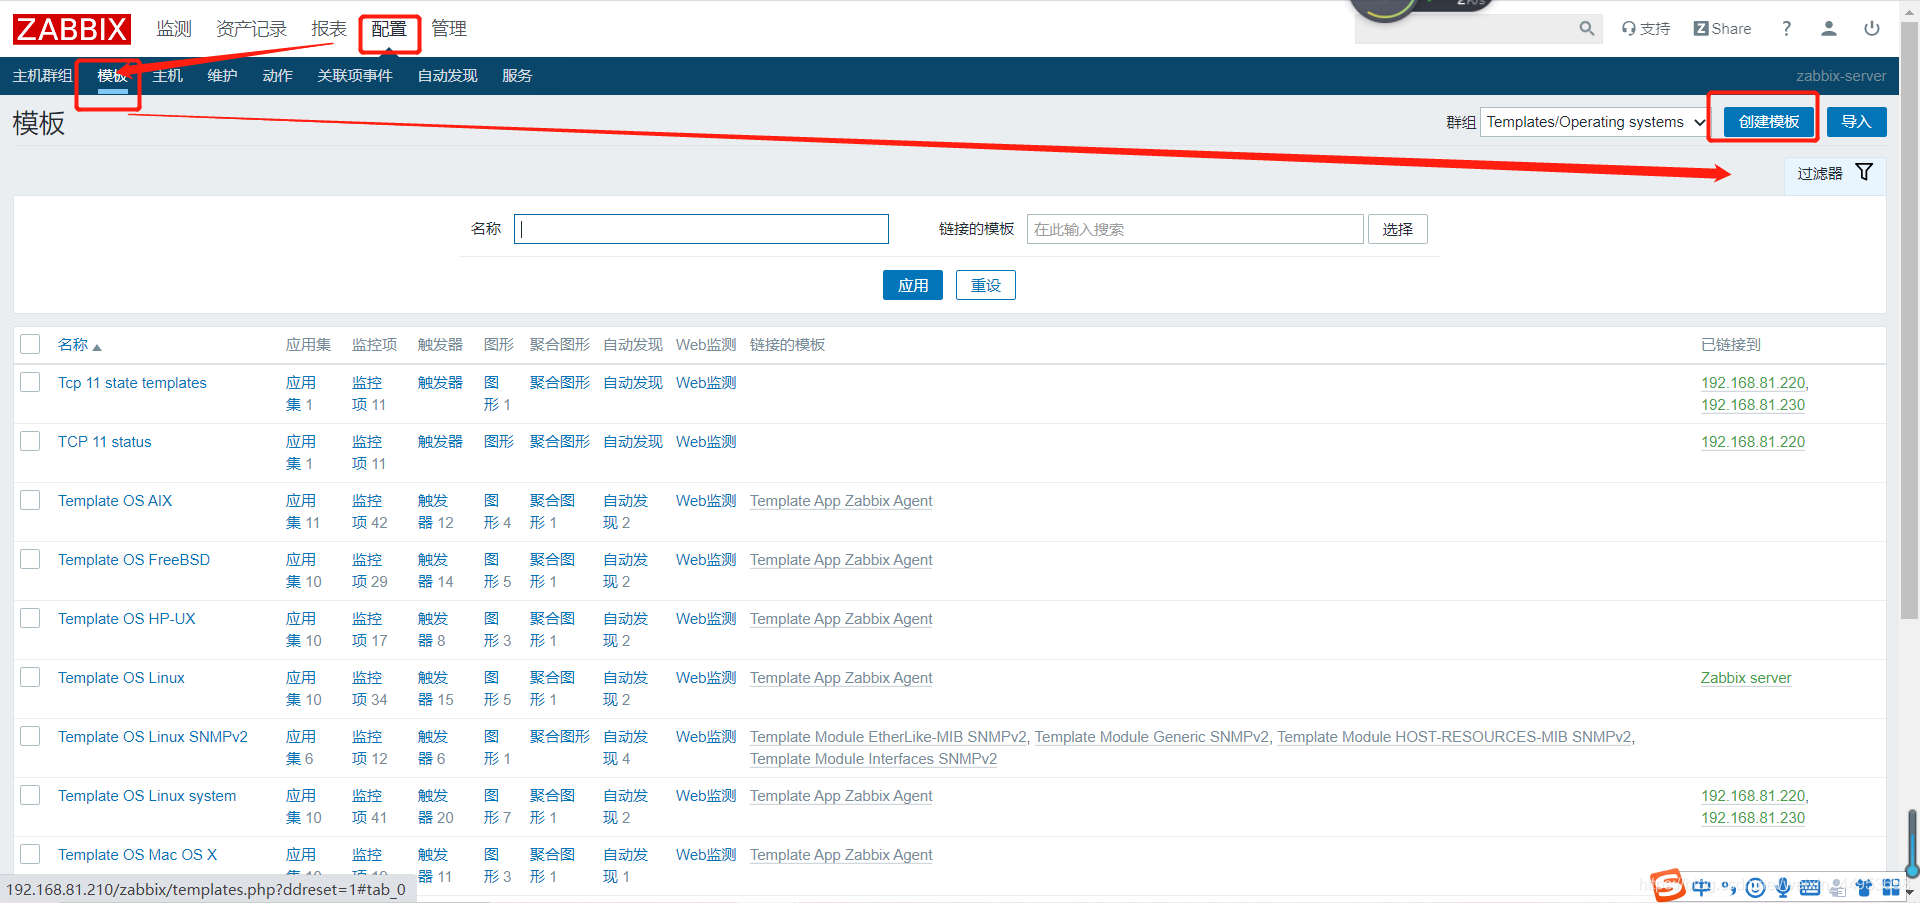Viewport: 1920px width, 903px height.
Task: Open 监控项 34 for Template OS Linux
Action: pyautogui.click(x=369, y=689)
